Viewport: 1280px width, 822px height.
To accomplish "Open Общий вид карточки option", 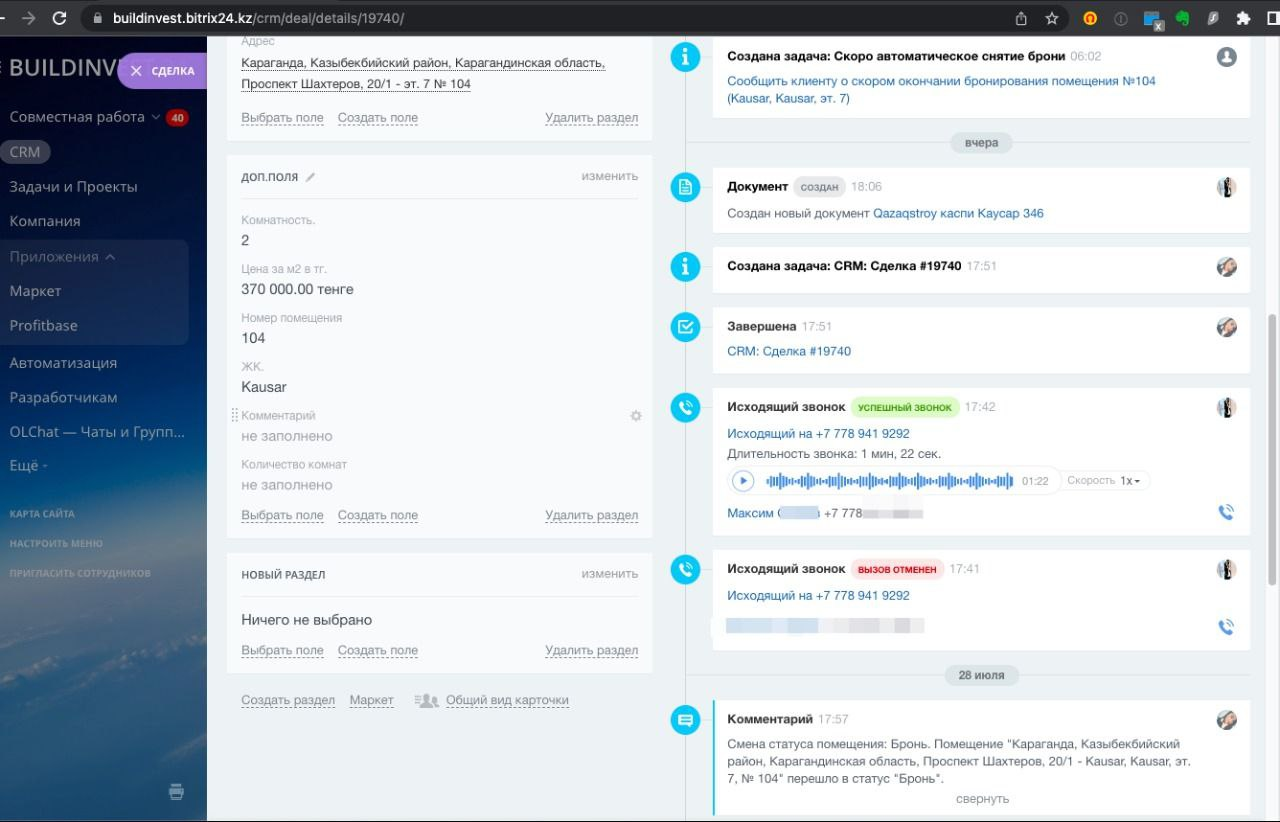I will [x=507, y=701].
